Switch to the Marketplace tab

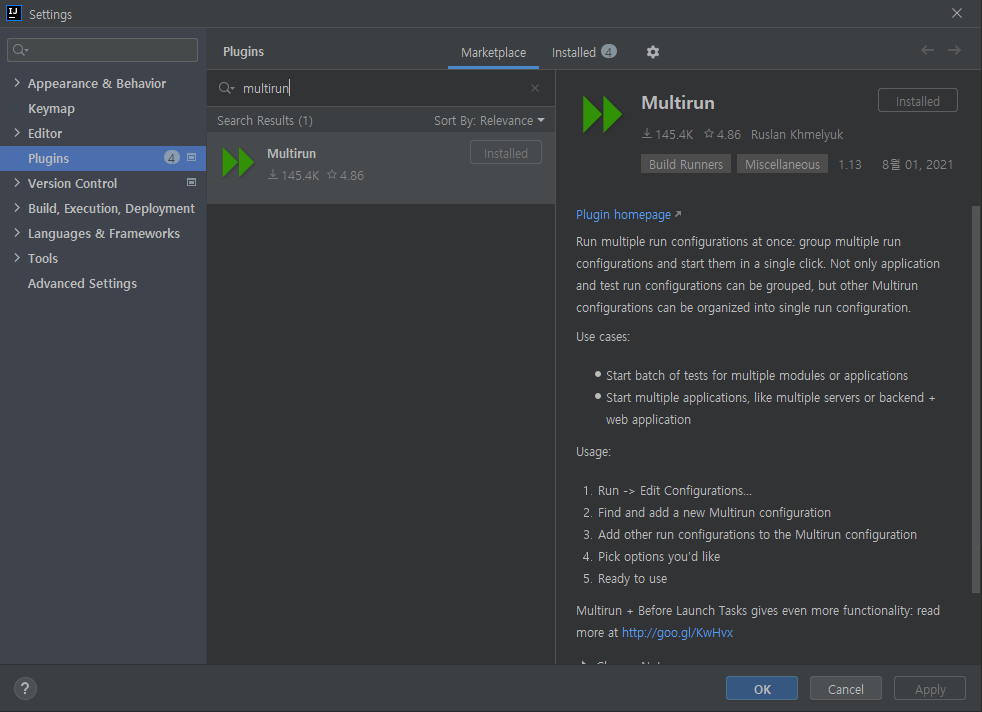click(494, 53)
